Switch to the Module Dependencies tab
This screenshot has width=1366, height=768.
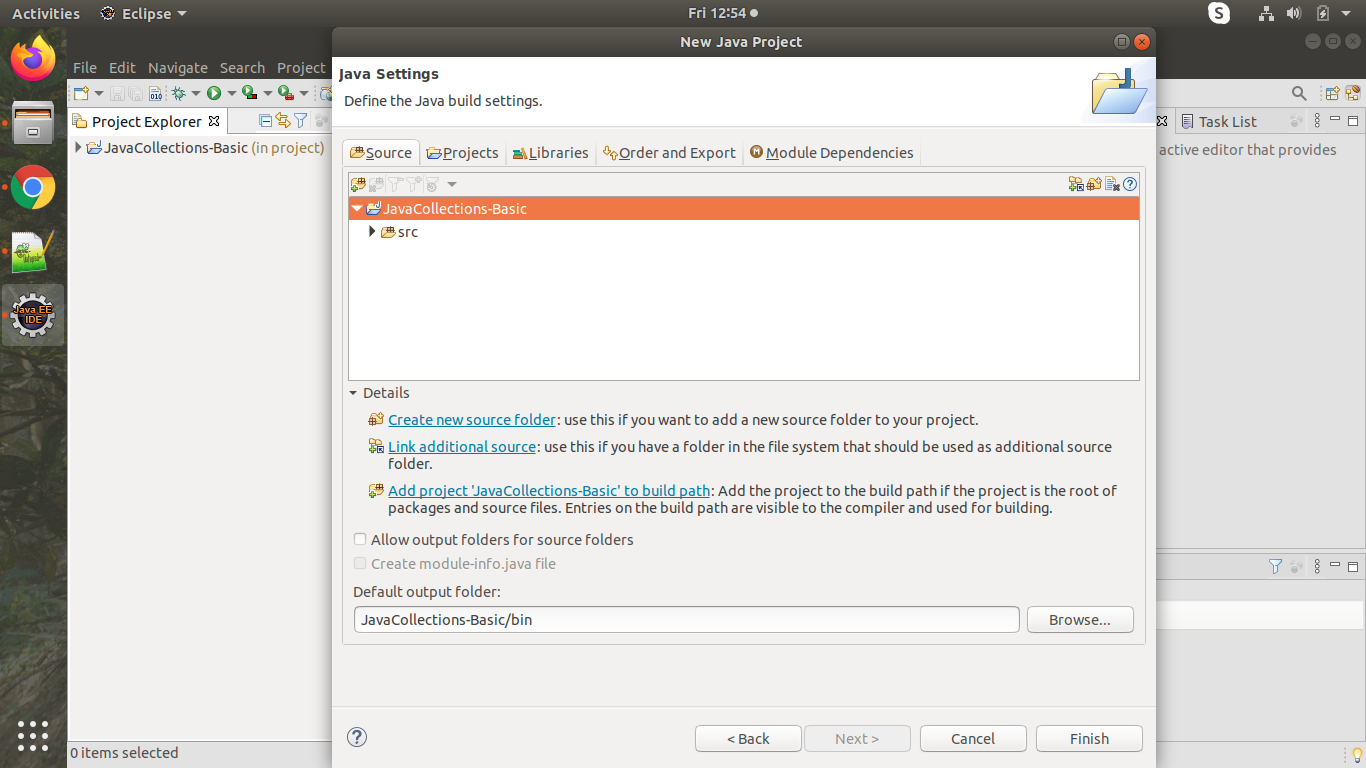click(x=831, y=153)
